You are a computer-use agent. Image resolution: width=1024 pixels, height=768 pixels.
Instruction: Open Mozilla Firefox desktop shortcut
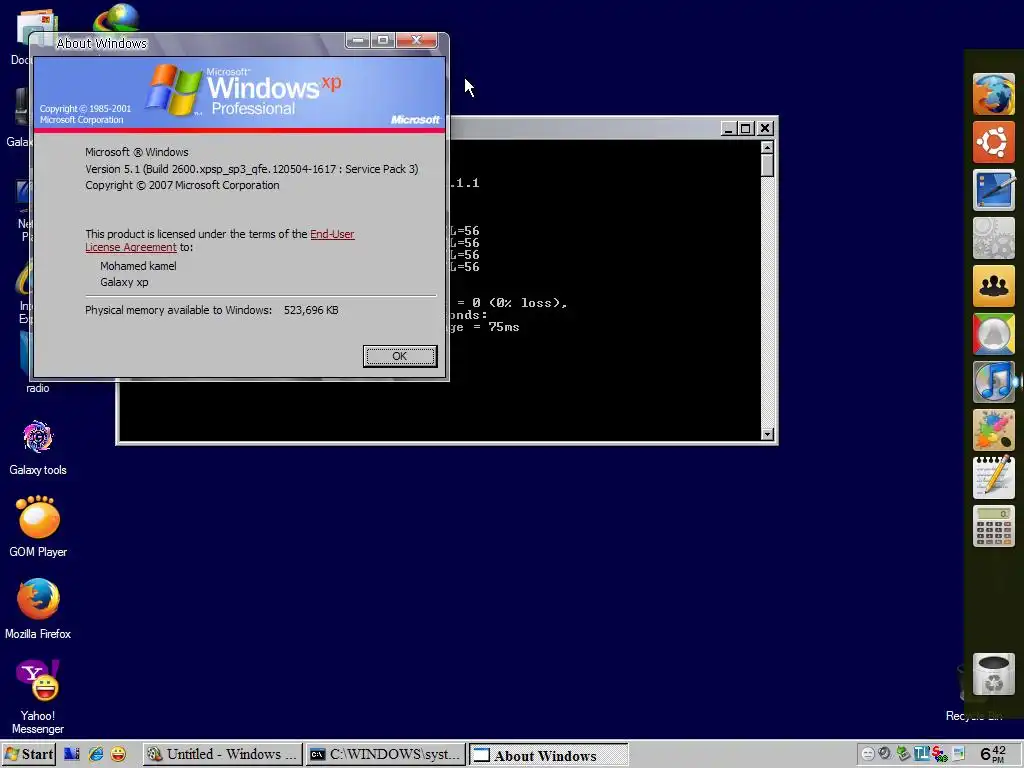(x=38, y=609)
